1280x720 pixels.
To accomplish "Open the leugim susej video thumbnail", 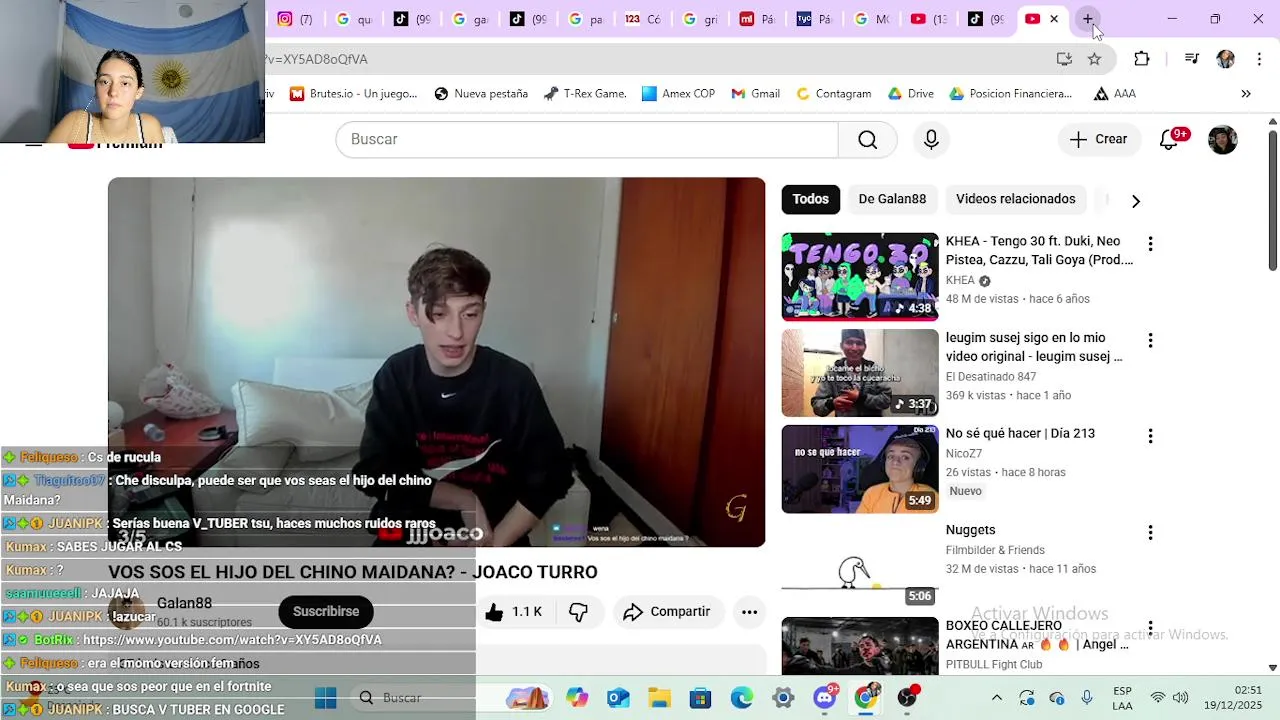I will pyautogui.click(x=860, y=373).
